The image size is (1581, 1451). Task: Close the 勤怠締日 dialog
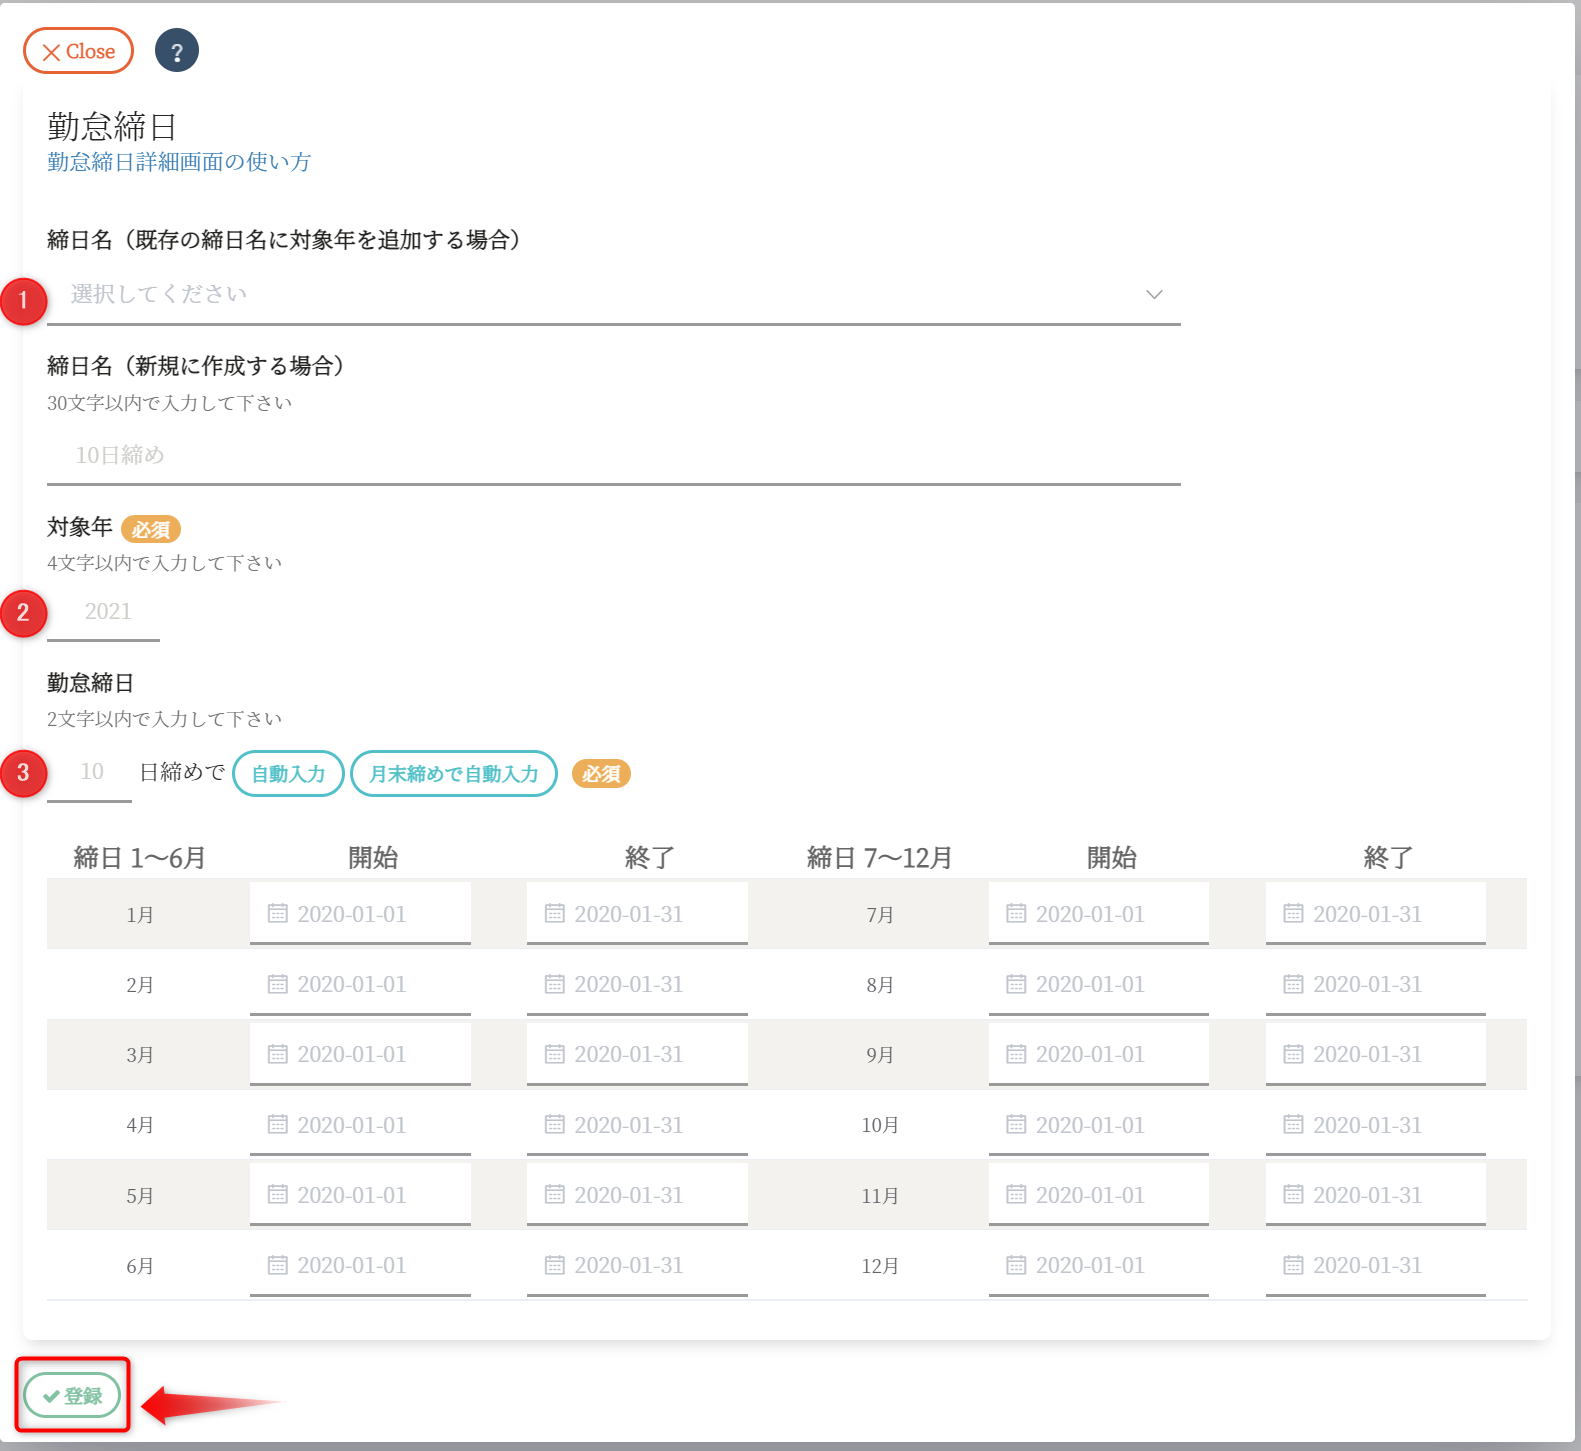pyautogui.click(x=78, y=51)
